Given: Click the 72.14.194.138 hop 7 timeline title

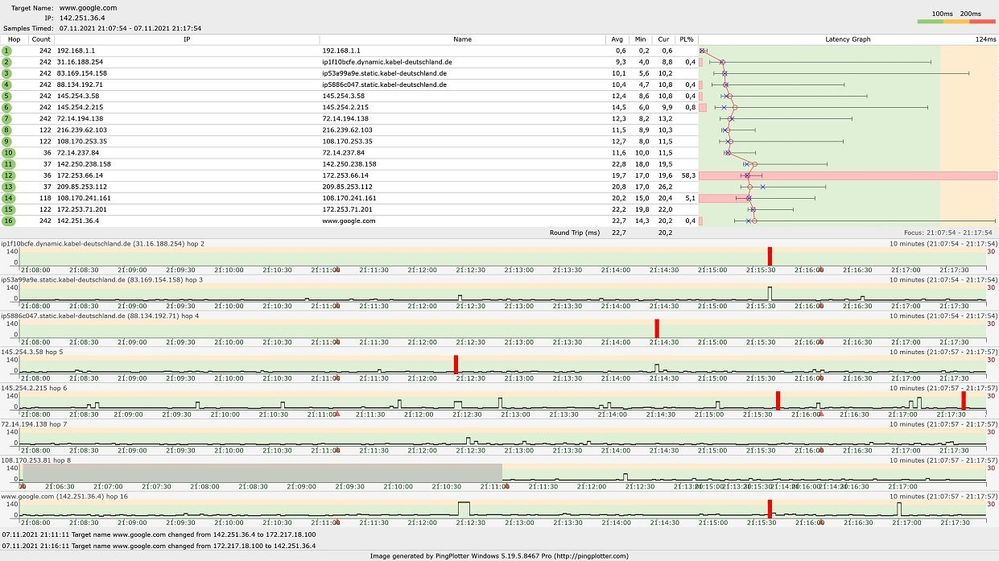Looking at the screenshot, I should click(x=34, y=424).
